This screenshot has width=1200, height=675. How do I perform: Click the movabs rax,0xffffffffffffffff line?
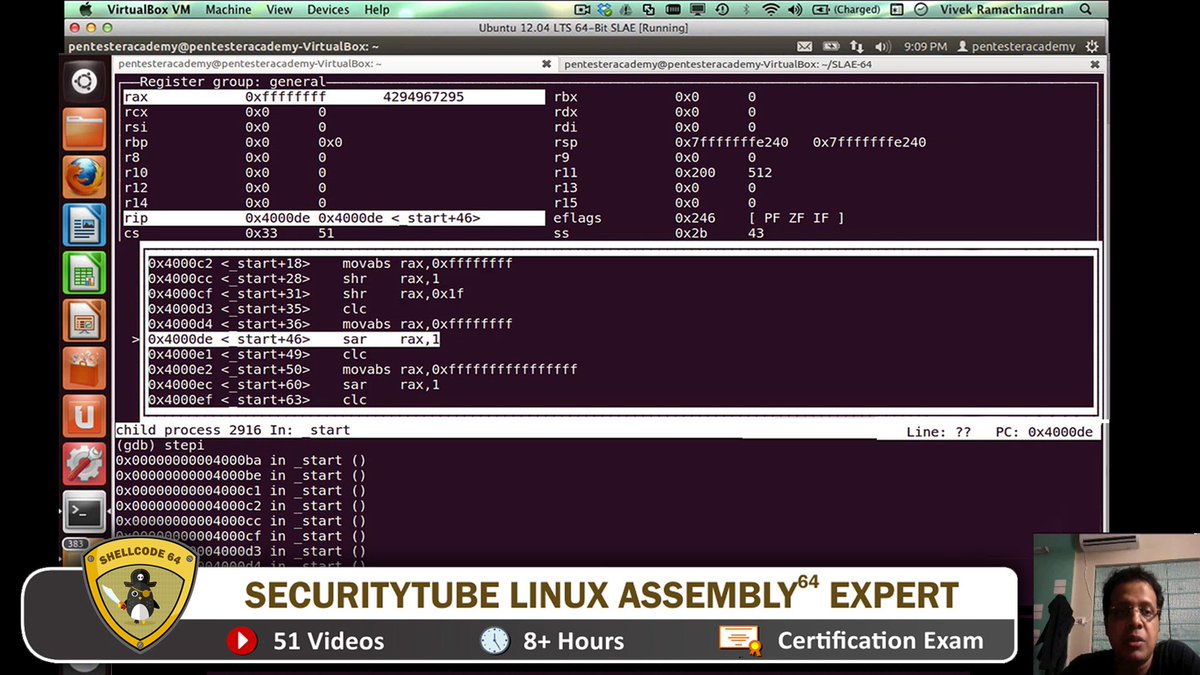362,370
